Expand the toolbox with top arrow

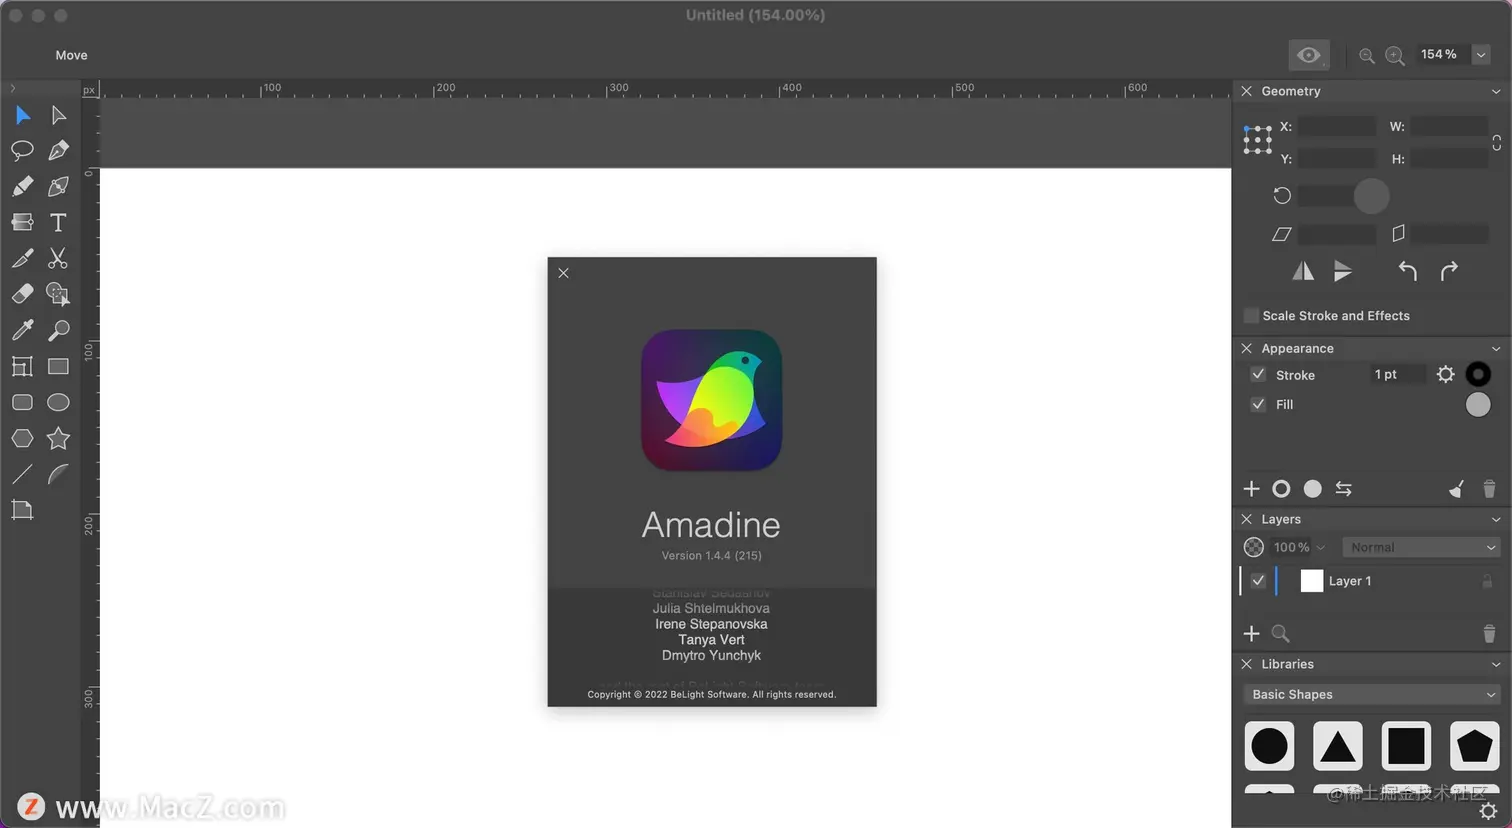tap(12, 89)
